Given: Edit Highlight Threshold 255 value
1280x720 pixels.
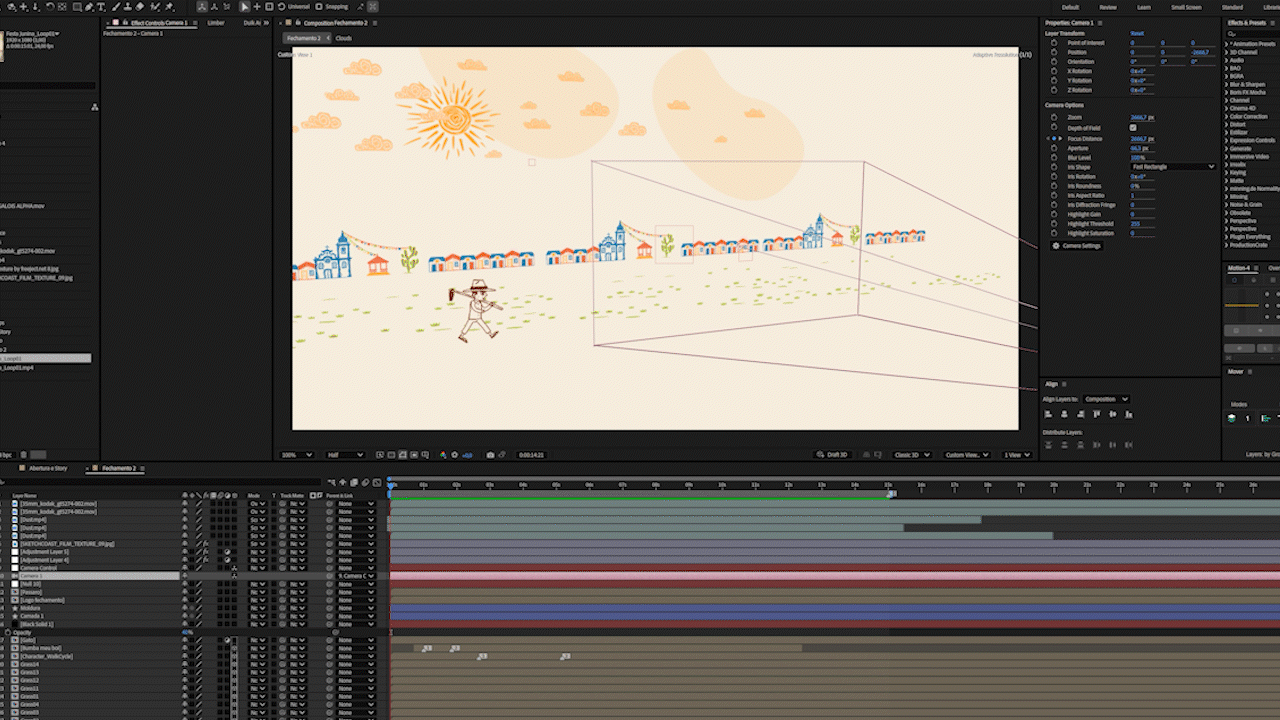Looking at the screenshot, I should [1135, 224].
